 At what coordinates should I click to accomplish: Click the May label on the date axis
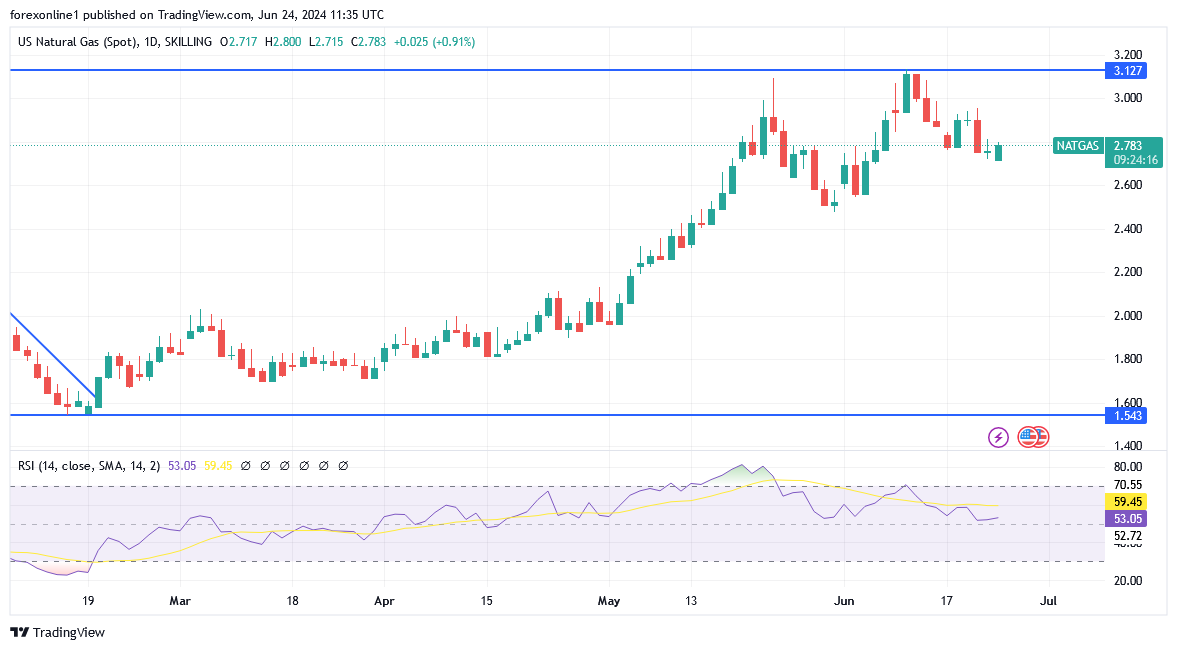(x=608, y=602)
